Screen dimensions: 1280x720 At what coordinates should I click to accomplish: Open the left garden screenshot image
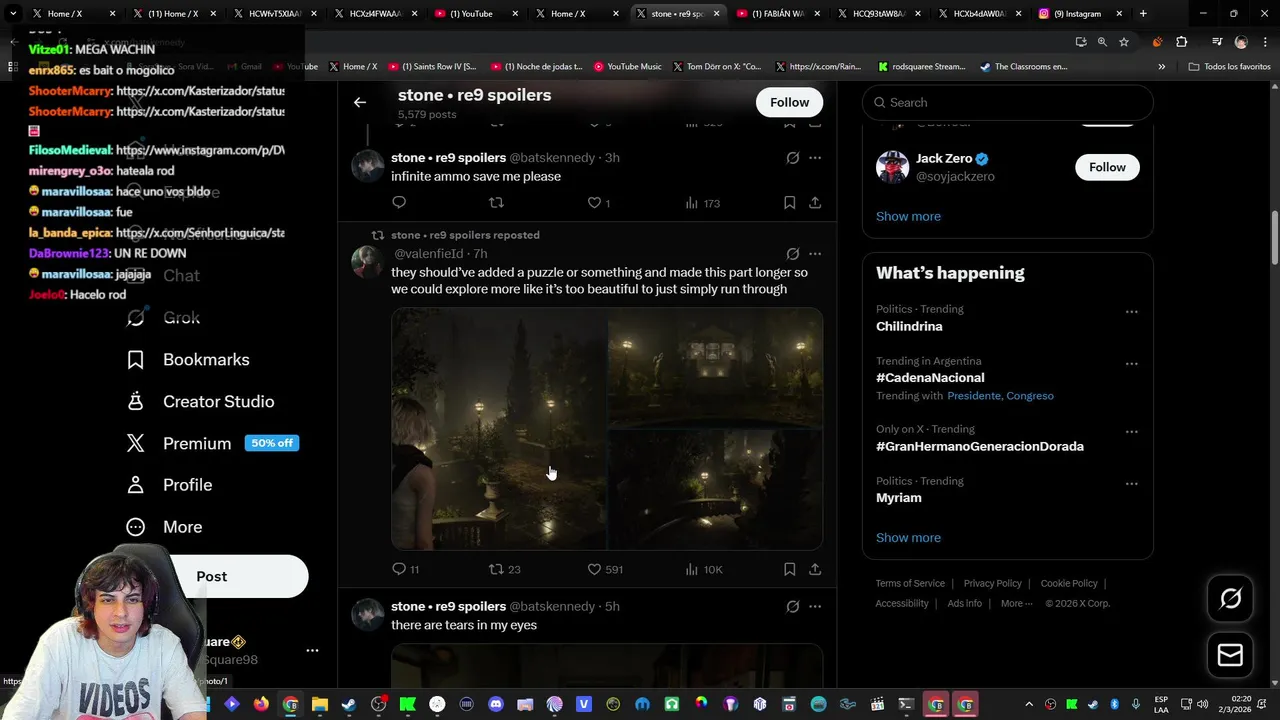[499, 429]
